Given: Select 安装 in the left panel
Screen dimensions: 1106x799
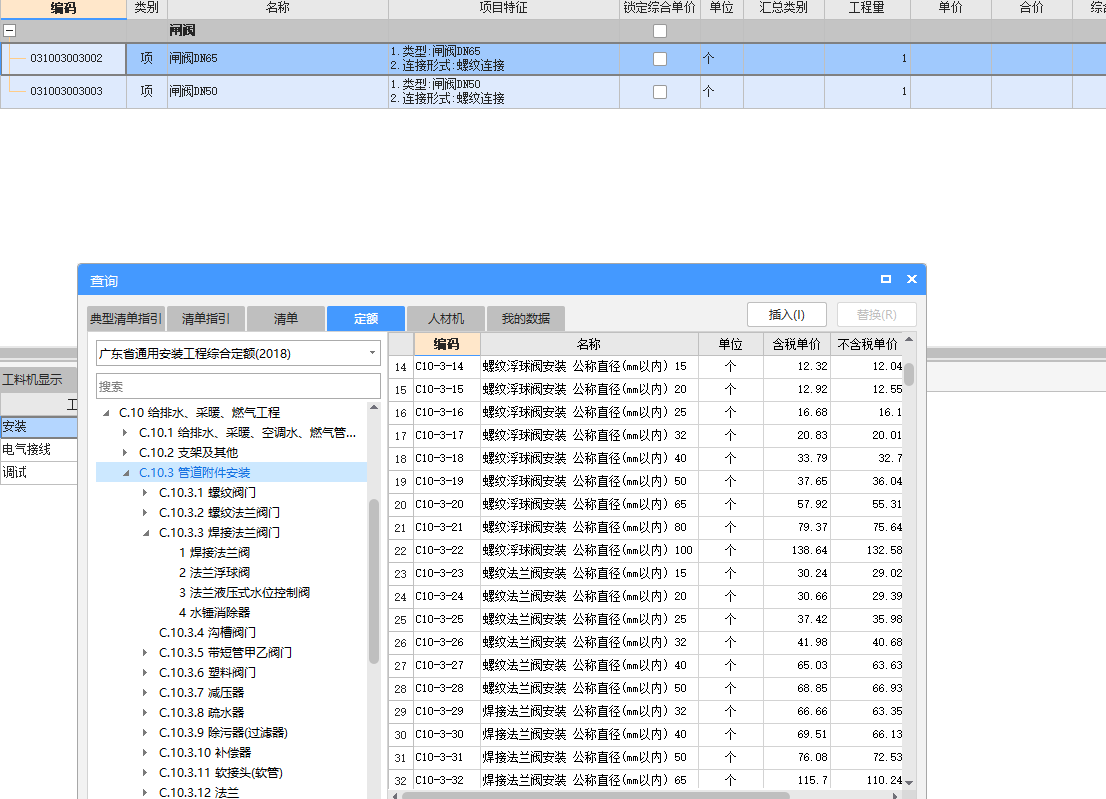Looking at the screenshot, I should pyautogui.click(x=39, y=427).
